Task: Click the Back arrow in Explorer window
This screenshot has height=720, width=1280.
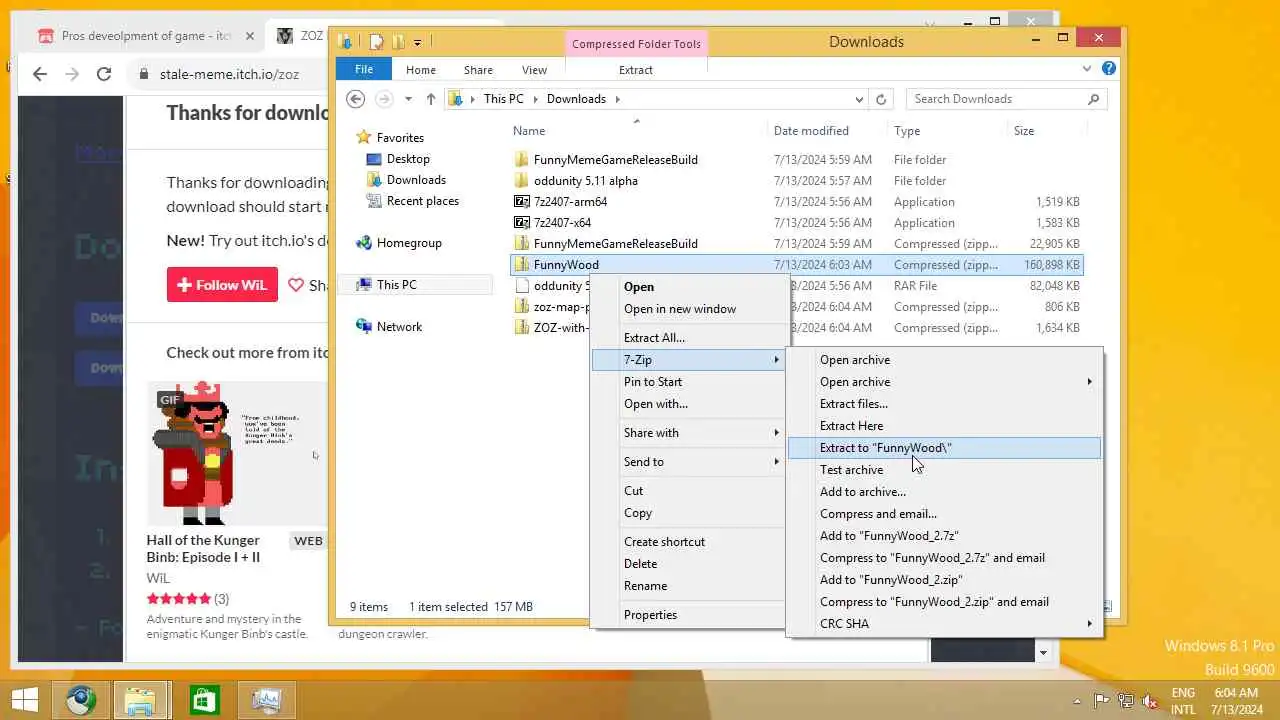Action: point(355,99)
